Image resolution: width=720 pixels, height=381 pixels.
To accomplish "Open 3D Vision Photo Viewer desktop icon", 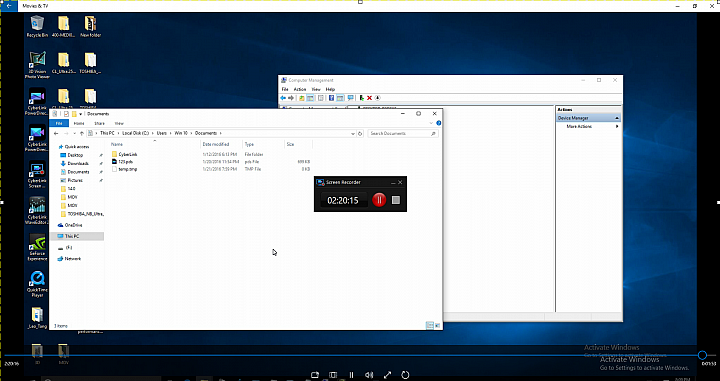I will (x=37, y=65).
